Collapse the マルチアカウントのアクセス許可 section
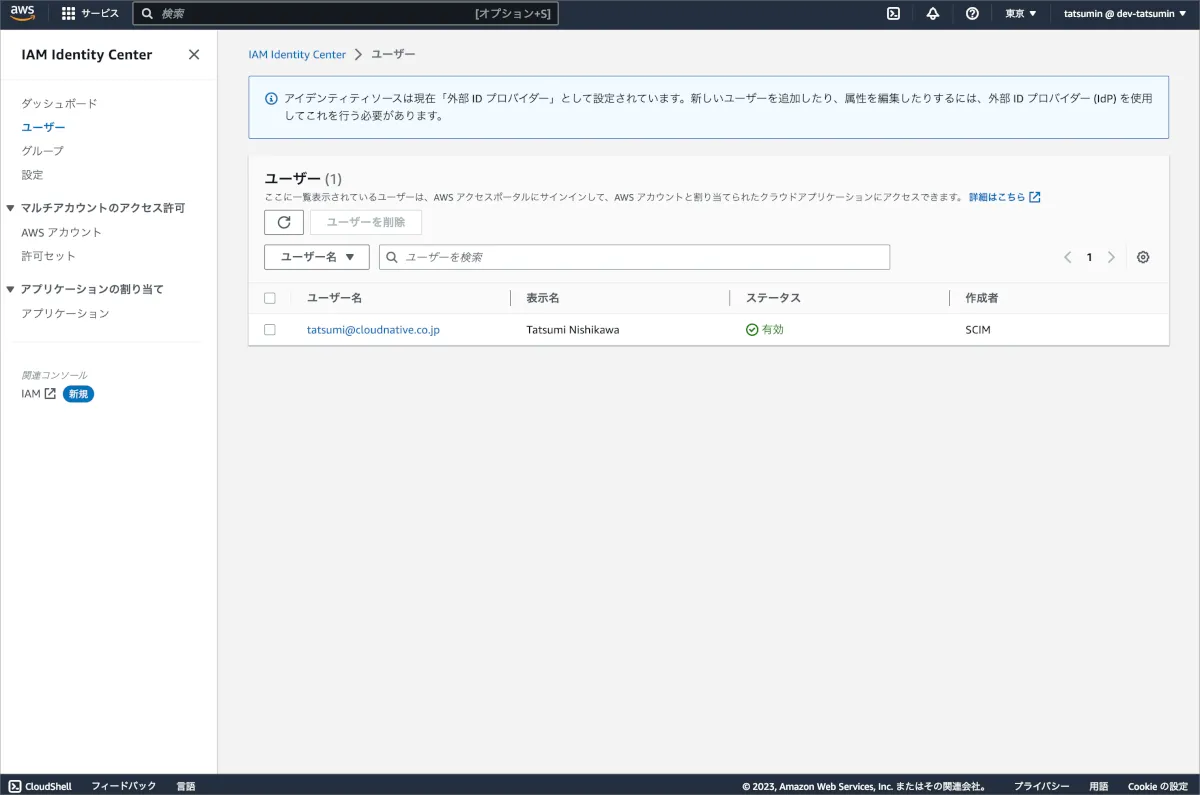This screenshot has height=795, width=1200. click(11, 208)
